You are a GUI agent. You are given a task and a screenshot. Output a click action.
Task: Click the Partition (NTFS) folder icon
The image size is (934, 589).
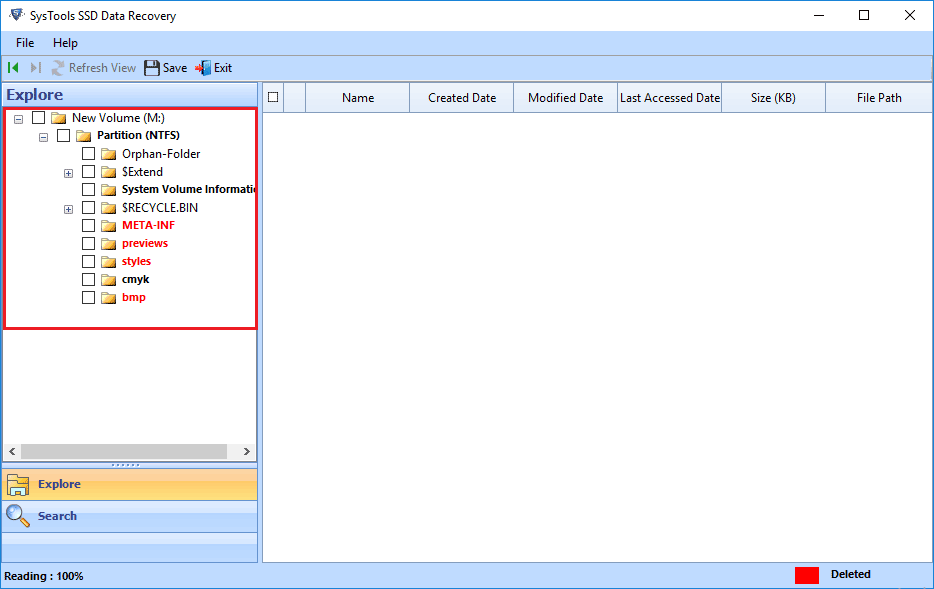83,136
